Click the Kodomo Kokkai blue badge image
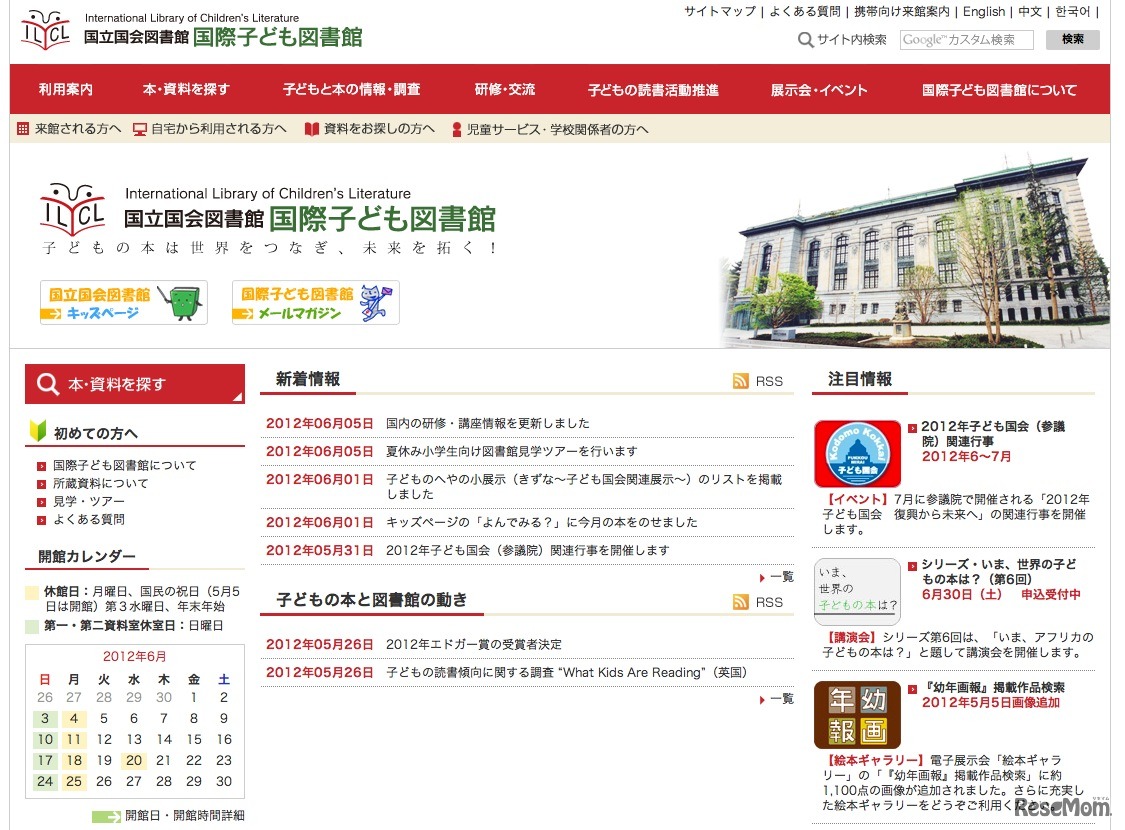 coord(857,453)
